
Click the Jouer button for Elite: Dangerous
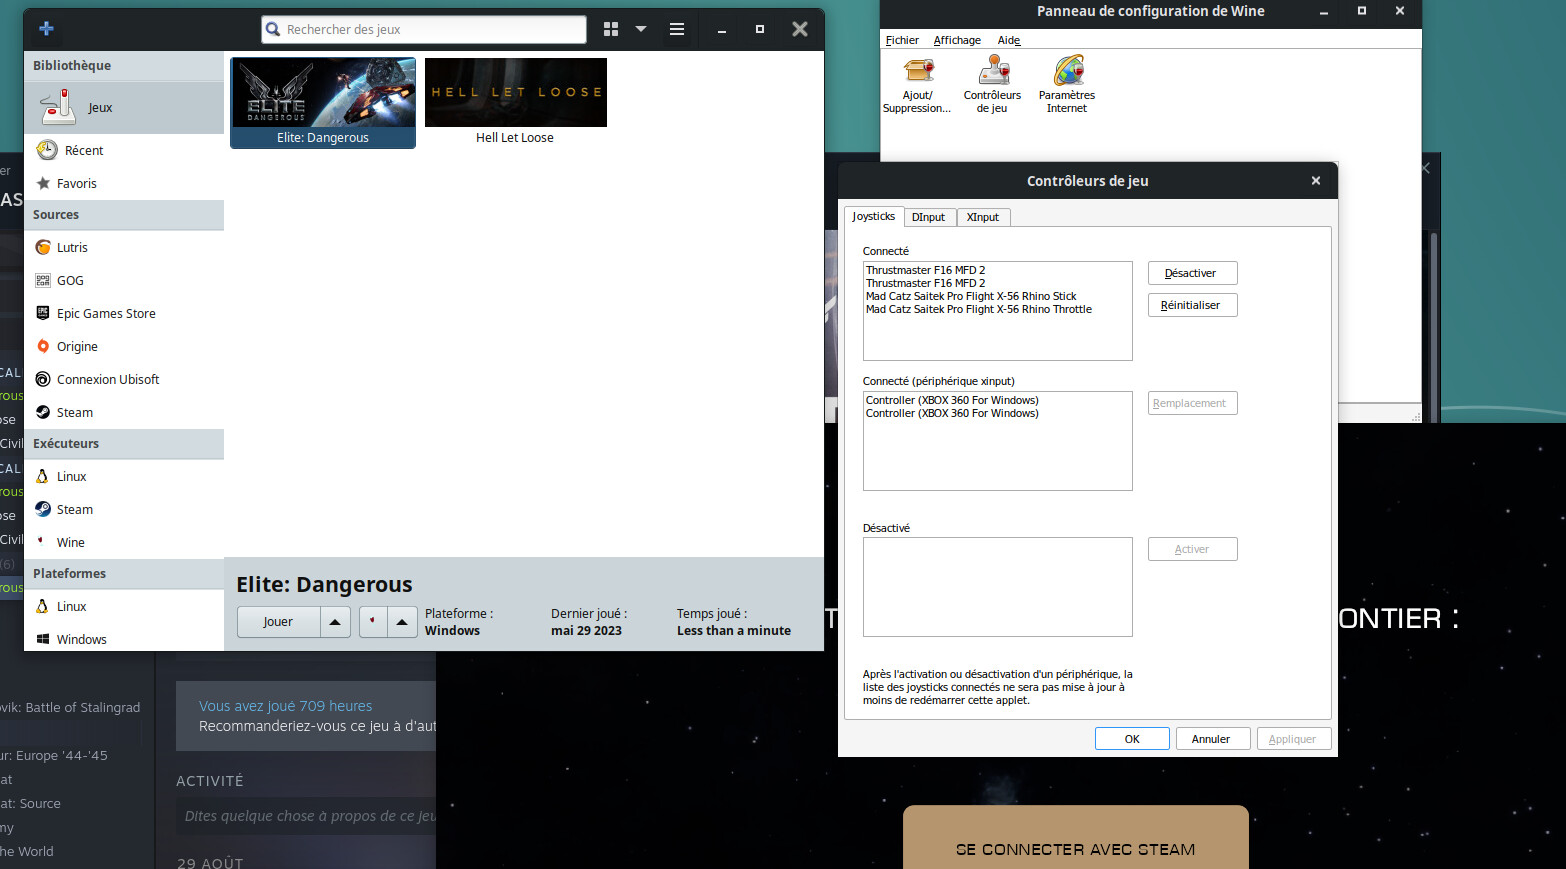tap(278, 622)
